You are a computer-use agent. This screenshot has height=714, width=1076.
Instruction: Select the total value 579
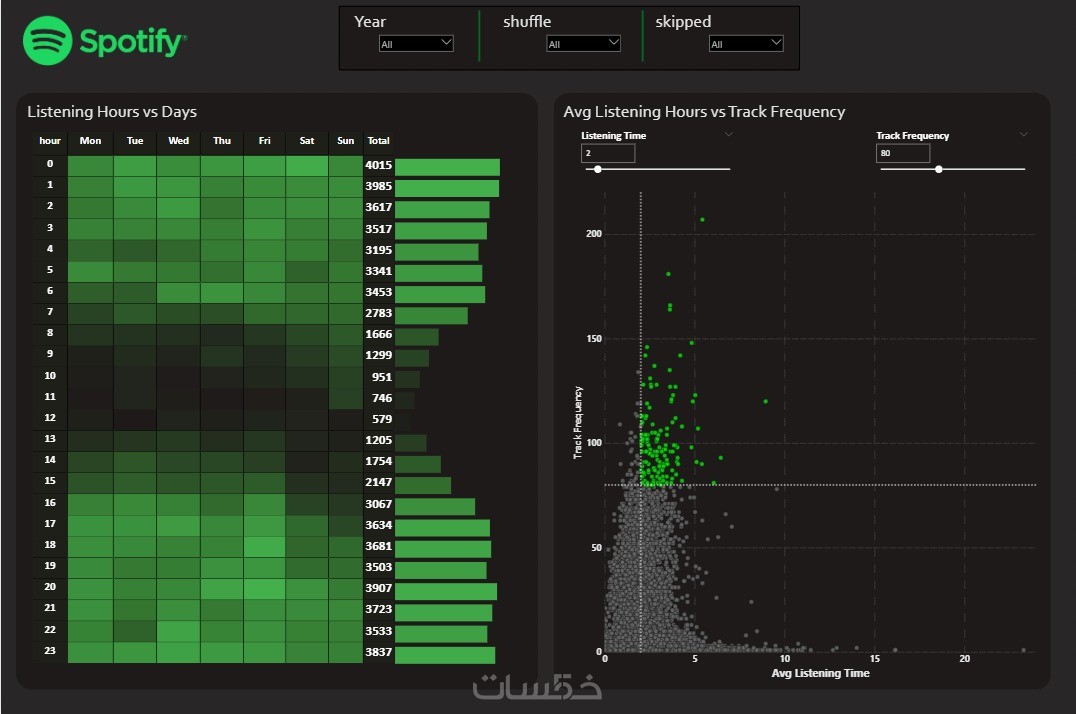point(382,419)
